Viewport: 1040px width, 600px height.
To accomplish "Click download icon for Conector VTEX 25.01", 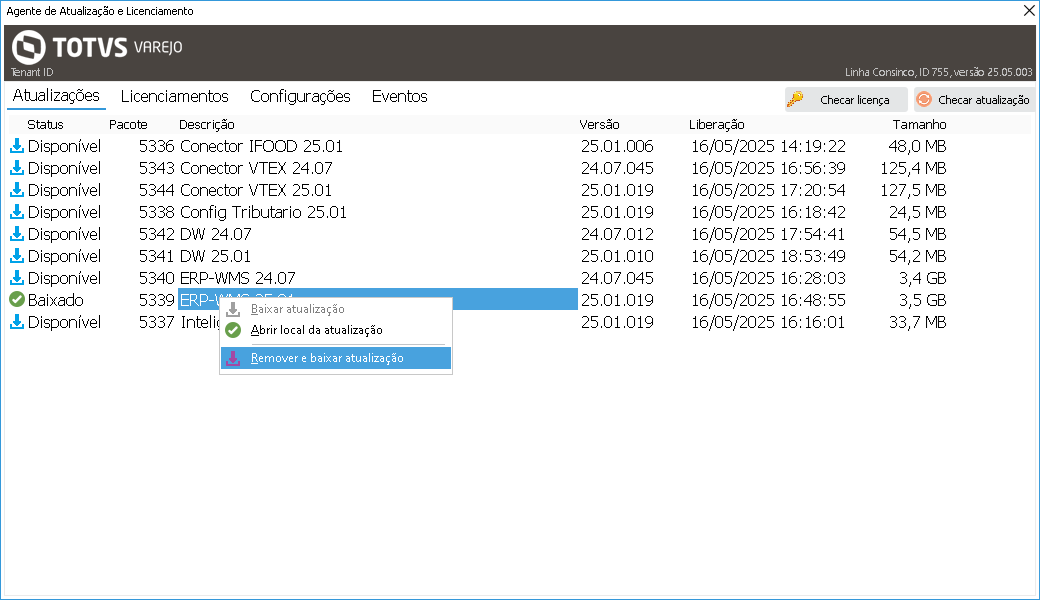I will pyautogui.click(x=17, y=190).
